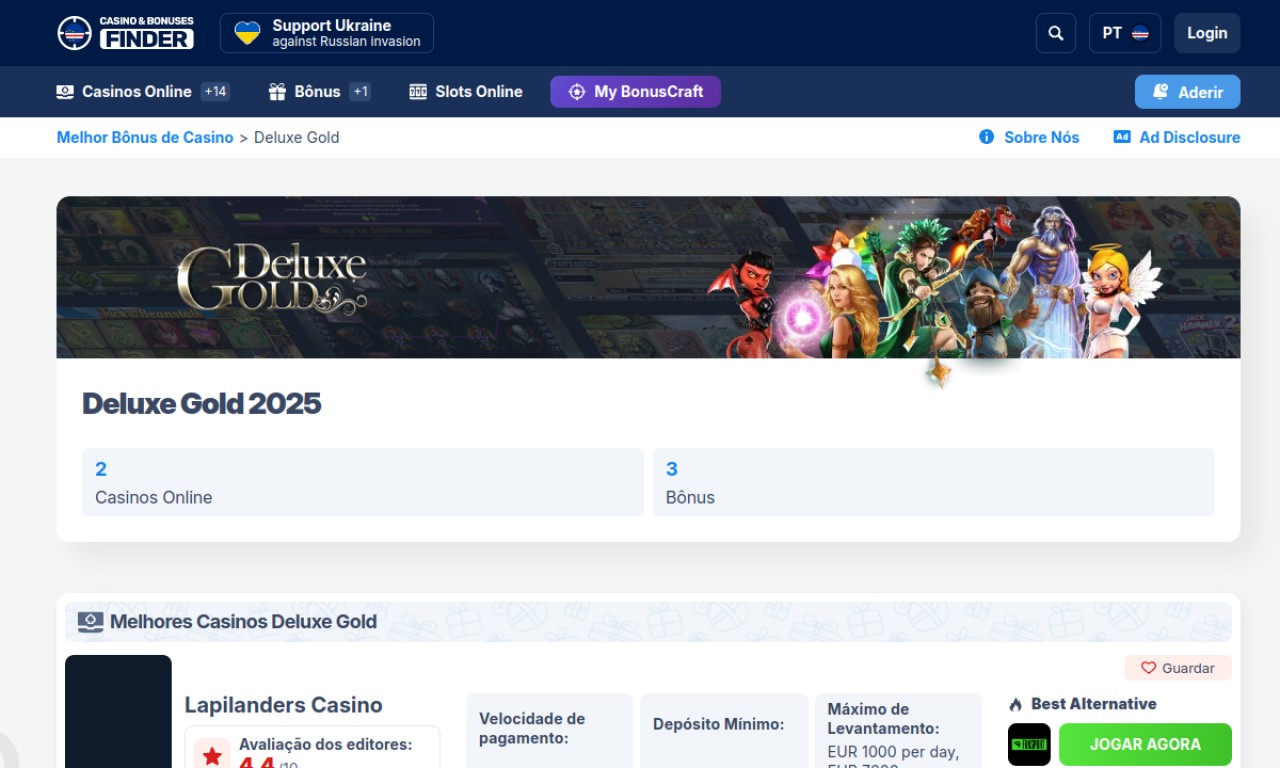Open the search magnifier icon
The height and width of the screenshot is (768, 1280).
tap(1056, 33)
